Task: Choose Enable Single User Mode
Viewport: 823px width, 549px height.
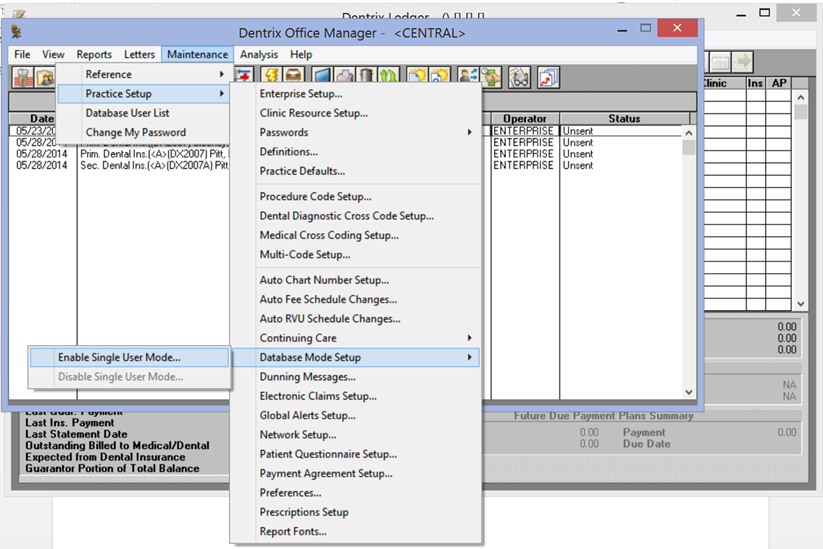Action: [129, 357]
